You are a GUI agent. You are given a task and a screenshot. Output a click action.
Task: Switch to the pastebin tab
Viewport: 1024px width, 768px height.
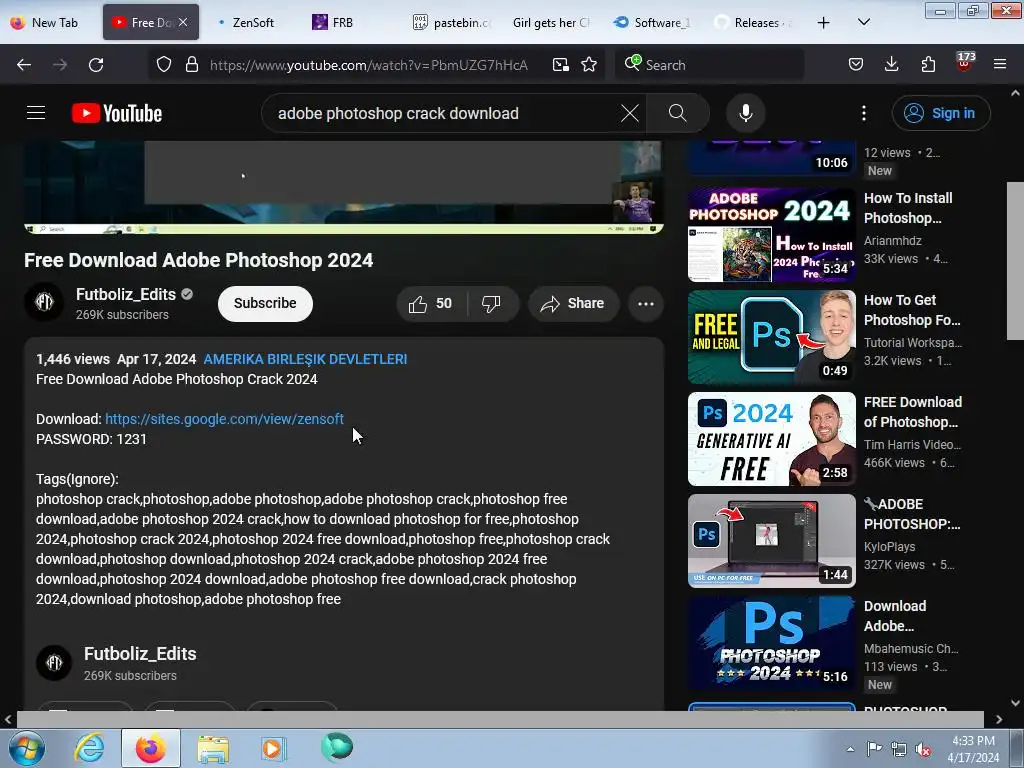tap(452, 22)
